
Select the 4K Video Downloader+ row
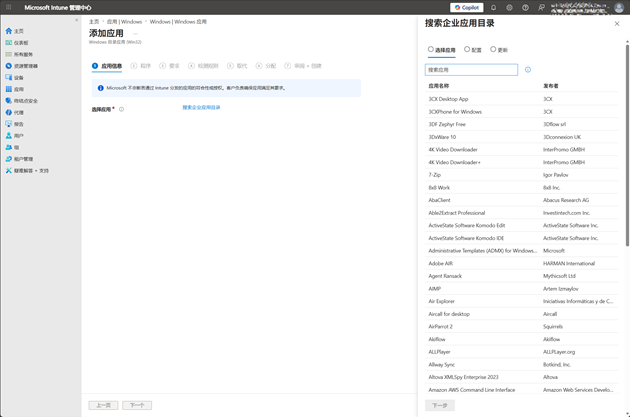coord(522,162)
